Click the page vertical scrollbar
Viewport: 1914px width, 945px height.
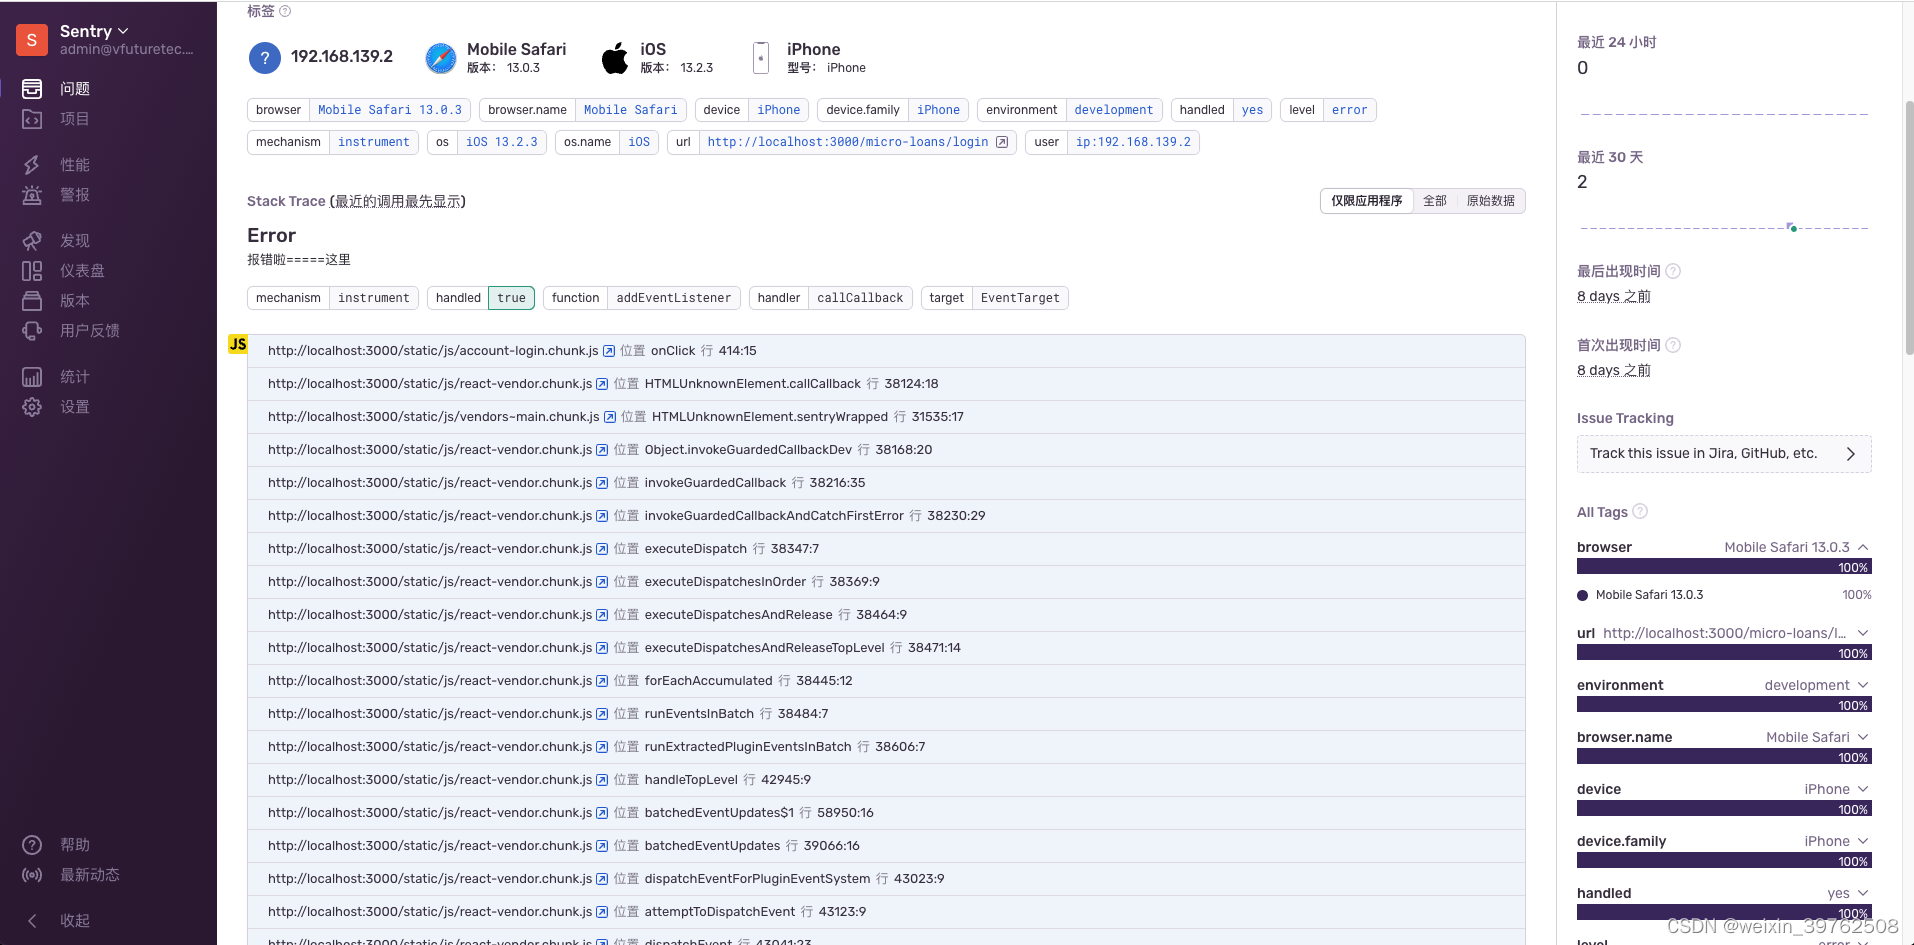[x=1909, y=228]
